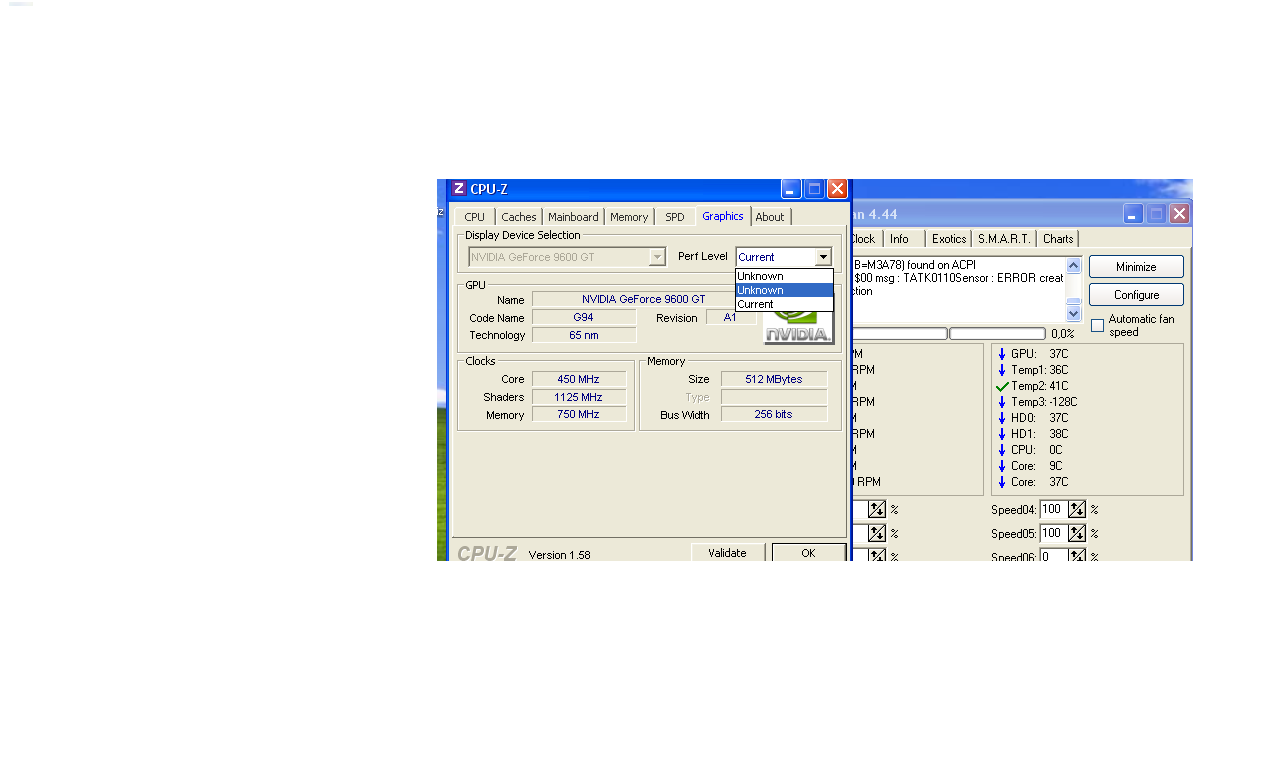Select the highlighted Unknown perf level option
This screenshot has height=768, width=1280.
coord(784,290)
